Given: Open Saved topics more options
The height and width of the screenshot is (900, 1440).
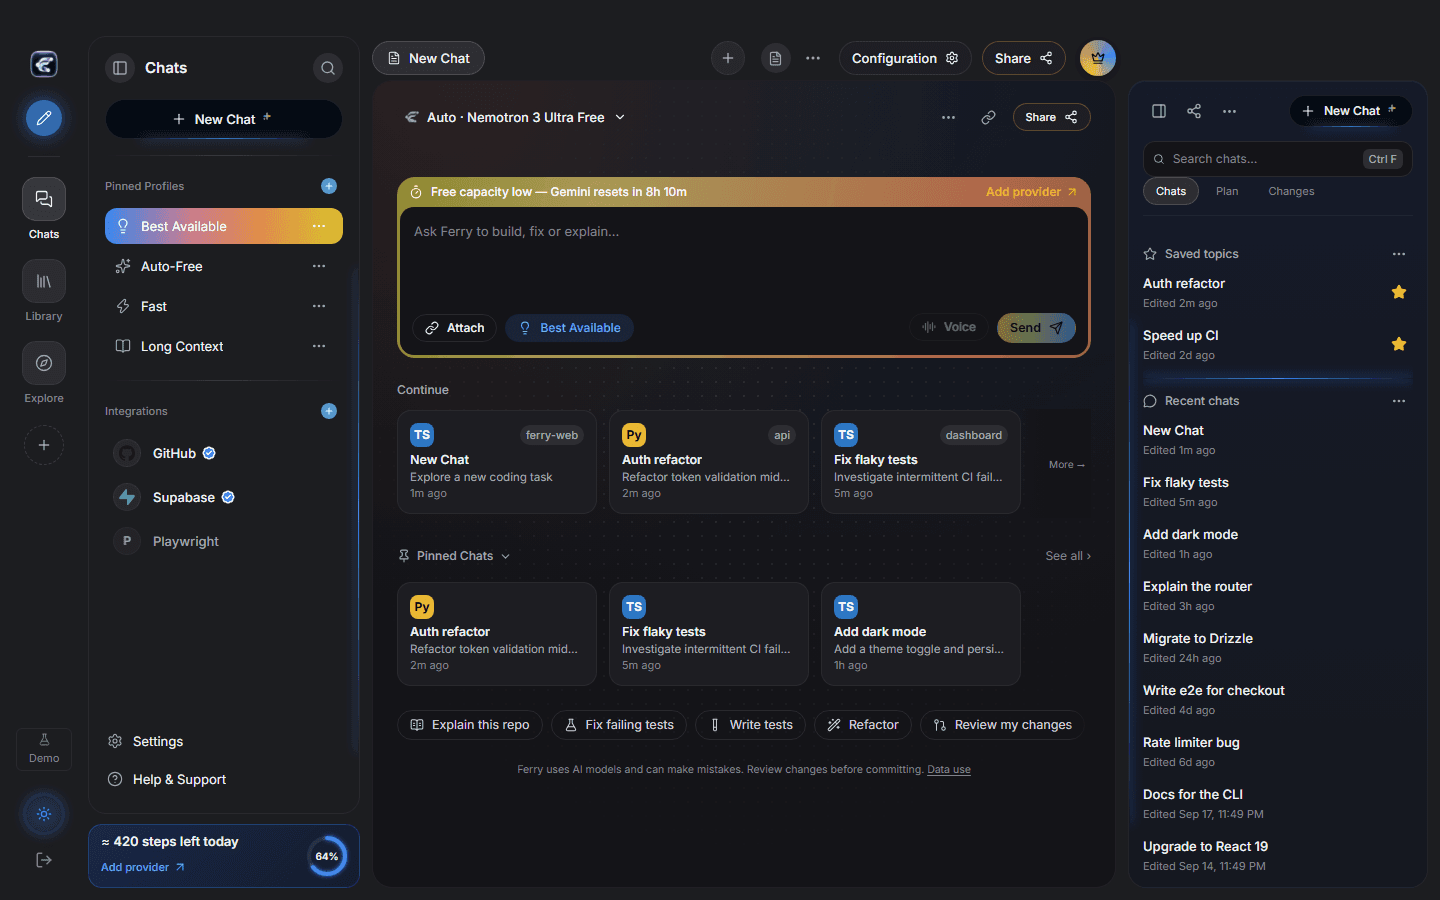Looking at the screenshot, I should pos(1399,254).
